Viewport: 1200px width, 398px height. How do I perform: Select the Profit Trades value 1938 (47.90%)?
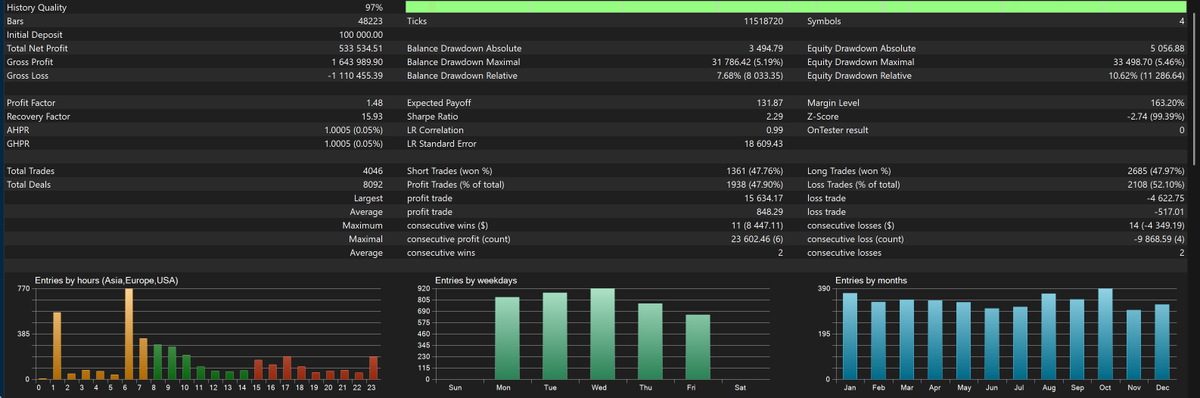755,185
